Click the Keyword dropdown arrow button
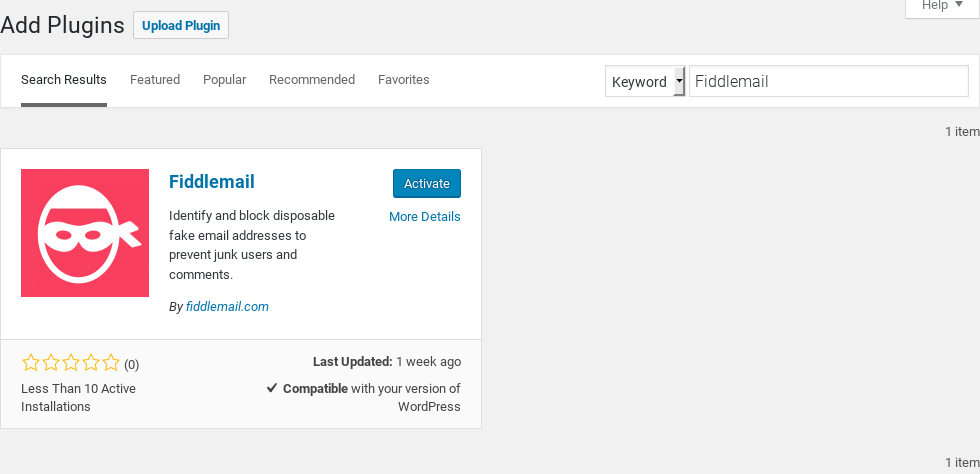Viewport: 980px width, 474px height. 679,81
